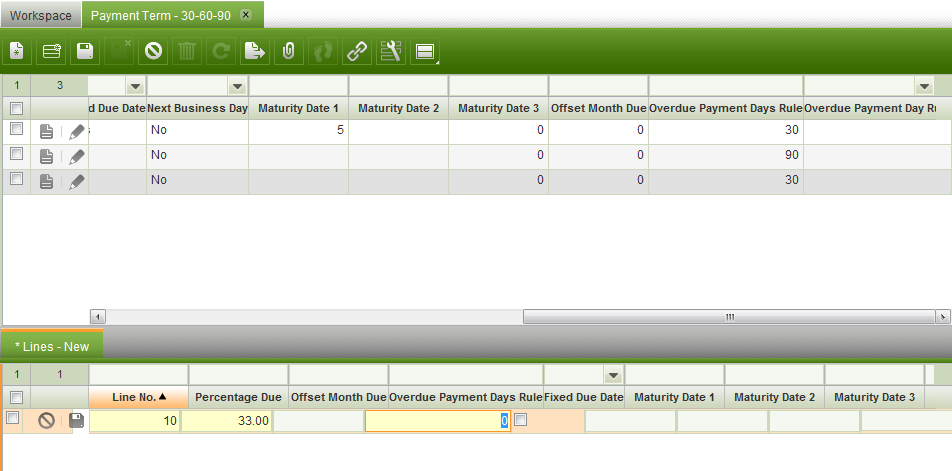Select the Lines - New subtab
This screenshot has height=471, width=952.
pyautogui.click(x=52, y=347)
